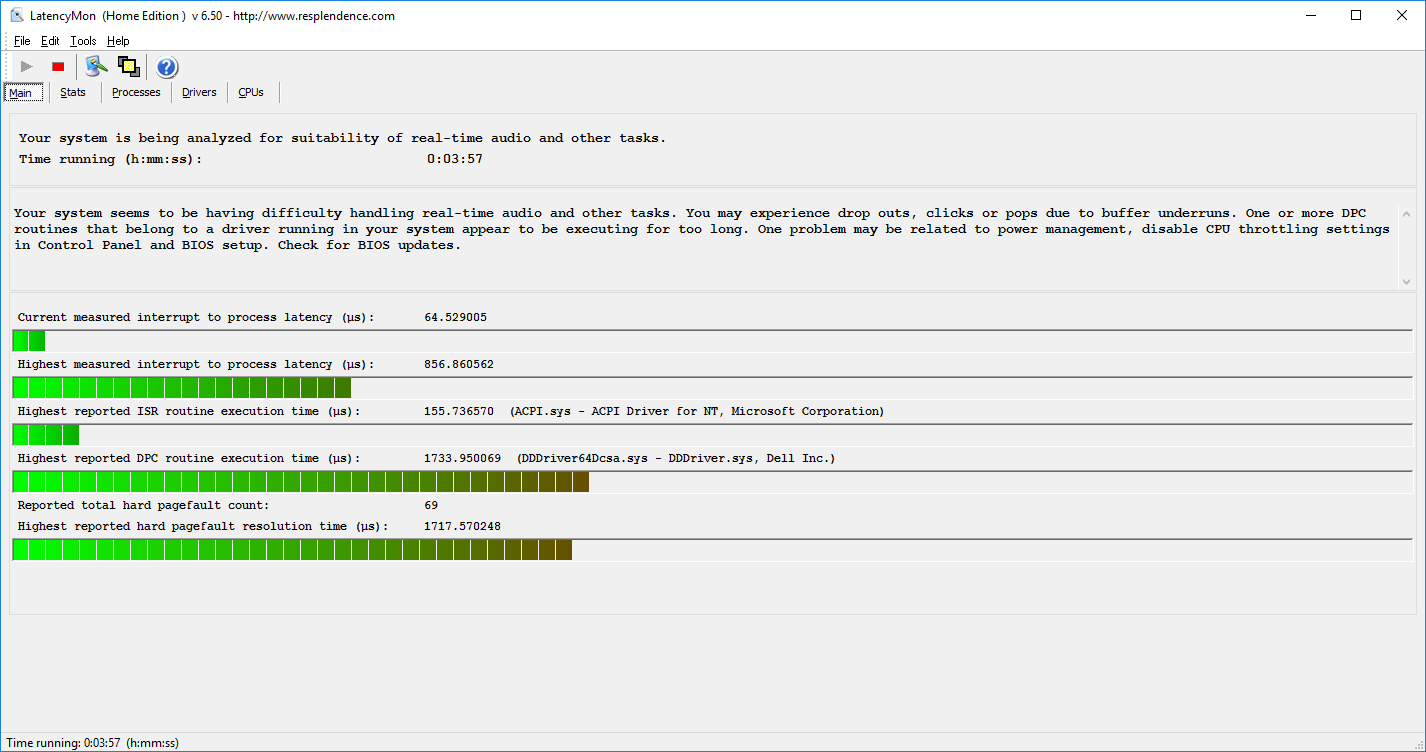Click the 'Current measured interrupt to process latency' label
The width and height of the screenshot is (1426, 752).
click(196, 317)
